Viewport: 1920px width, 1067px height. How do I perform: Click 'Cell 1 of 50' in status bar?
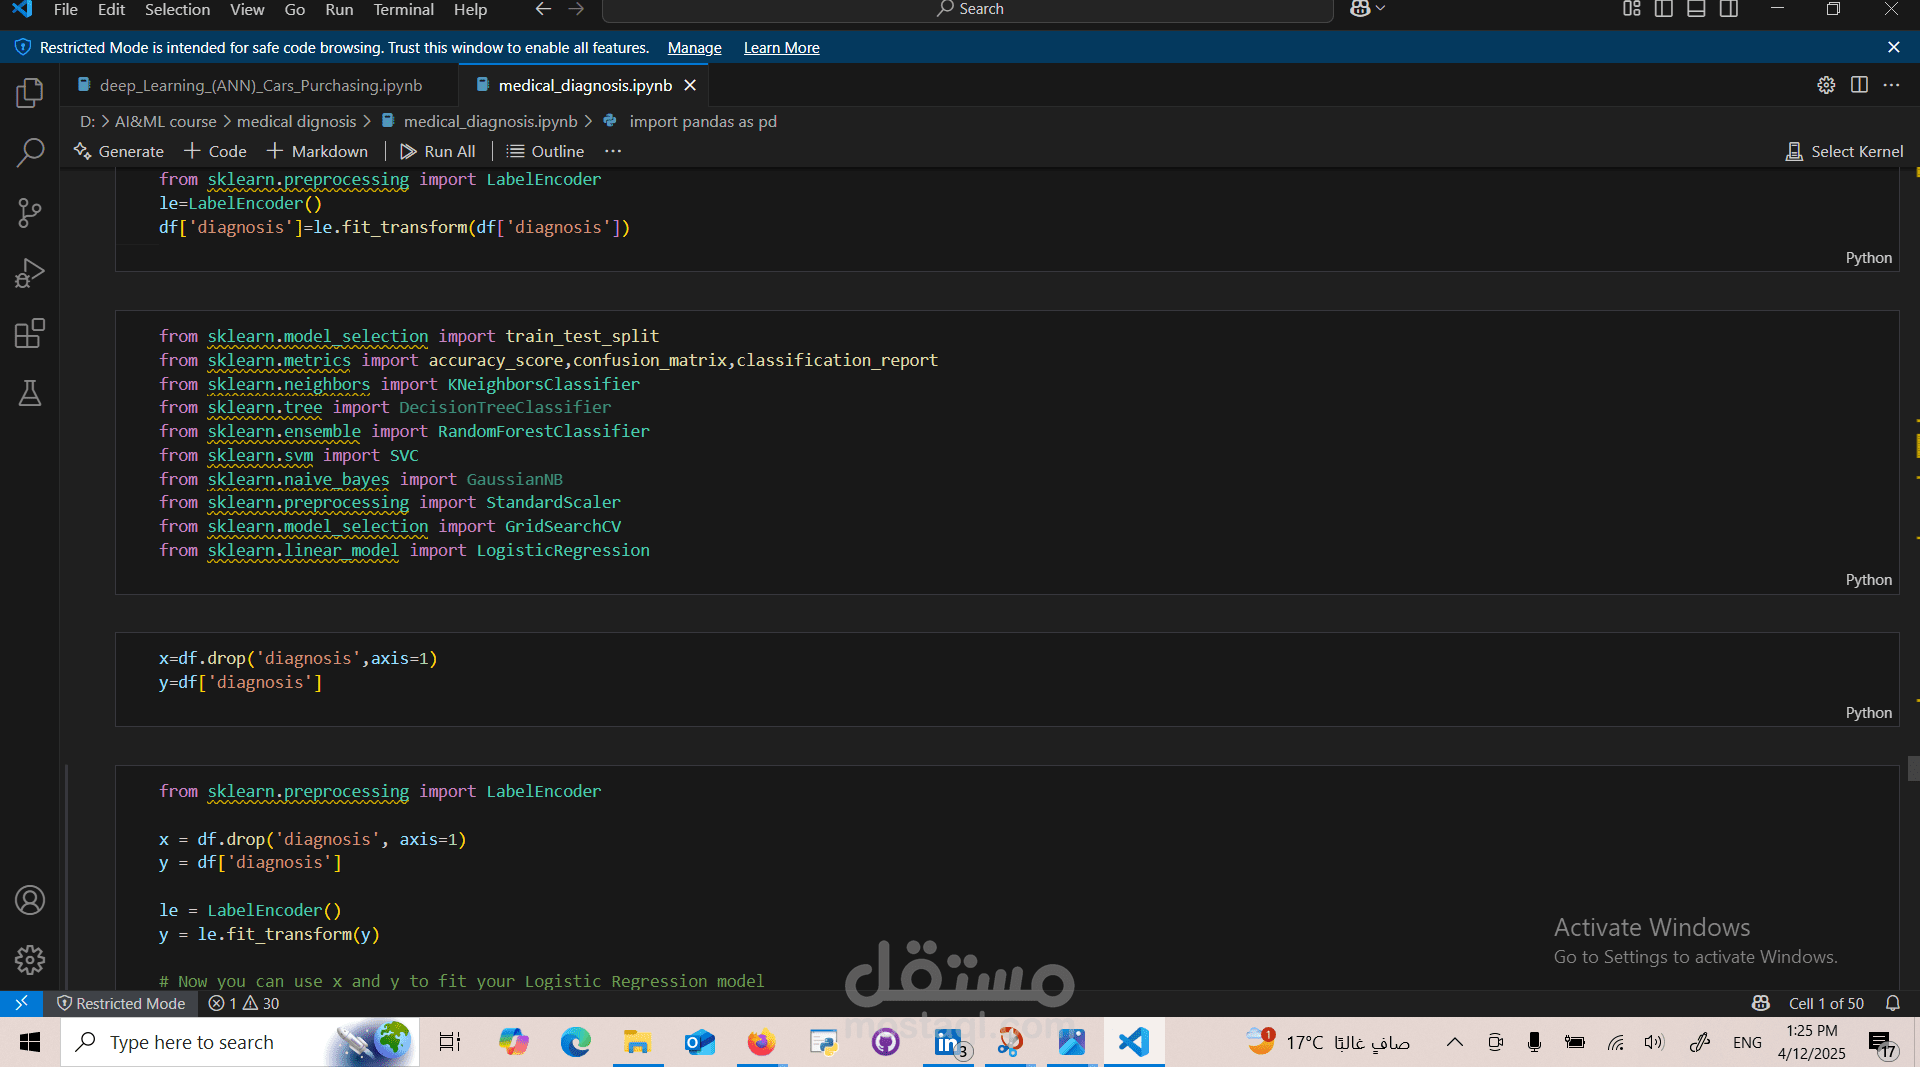pos(1826,1003)
